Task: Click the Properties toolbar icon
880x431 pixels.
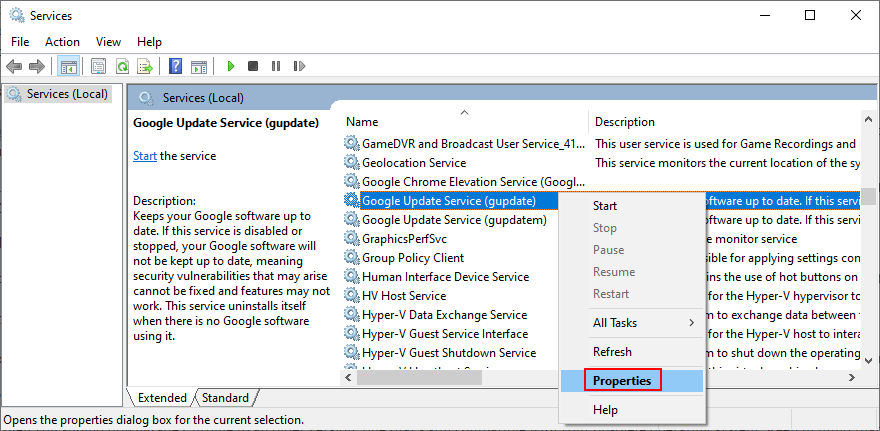Action: (x=99, y=66)
